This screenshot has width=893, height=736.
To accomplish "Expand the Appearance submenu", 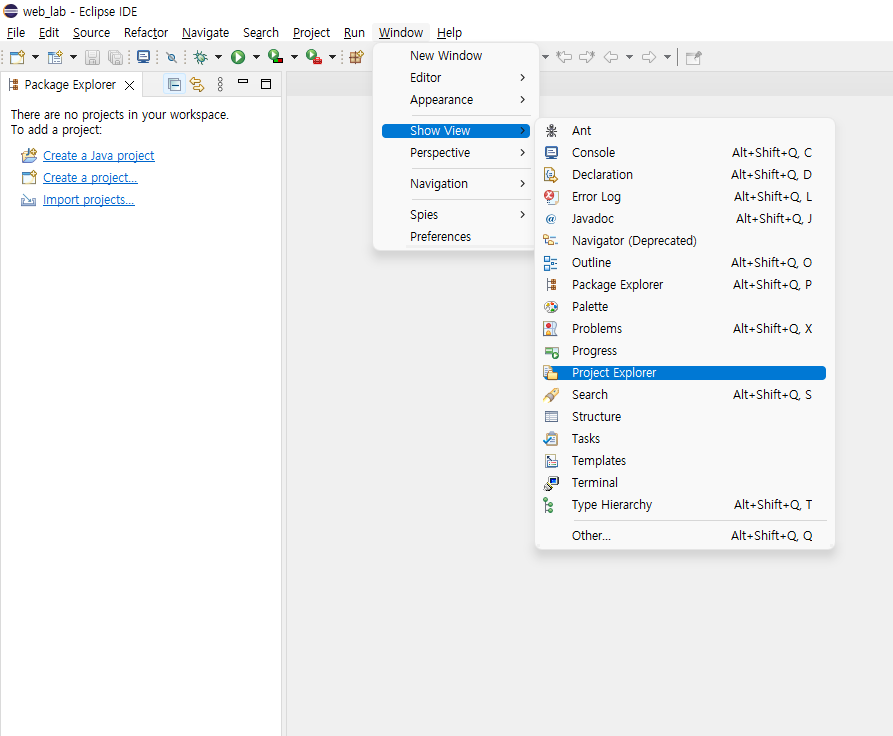I will click(456, 100).
